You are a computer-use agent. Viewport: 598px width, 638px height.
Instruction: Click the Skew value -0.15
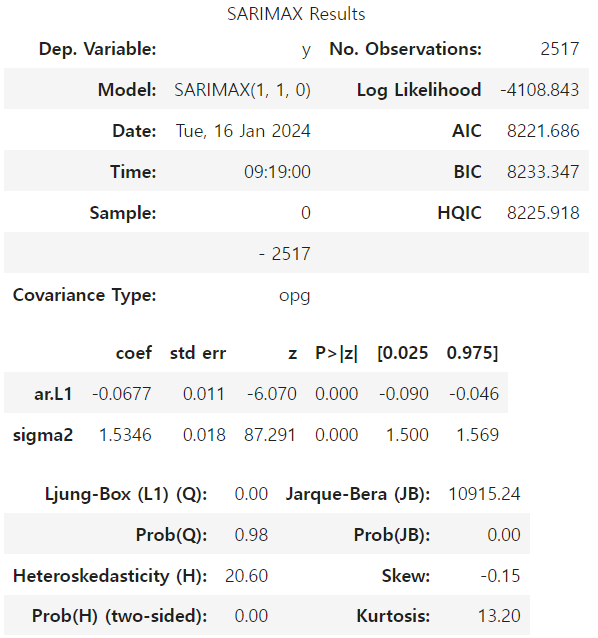500,576
